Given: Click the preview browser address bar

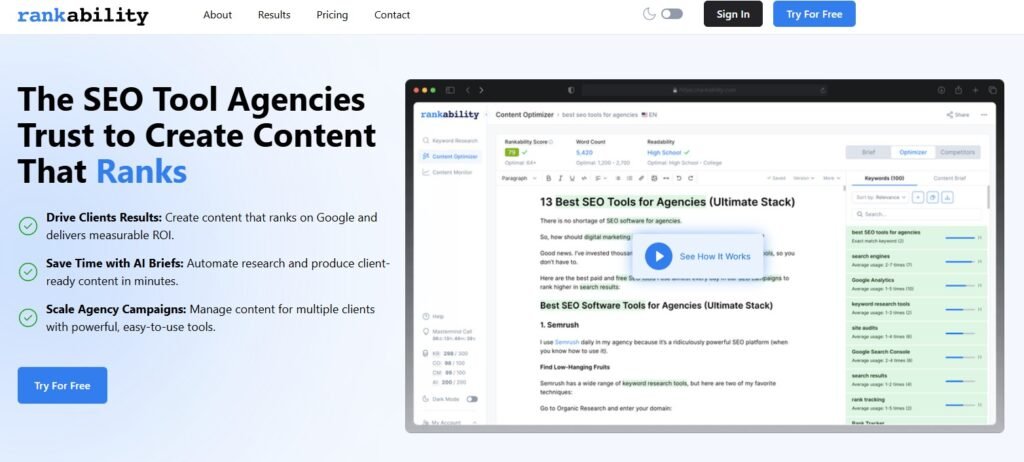Looking at the screenshot, I should tap(705, 90).
